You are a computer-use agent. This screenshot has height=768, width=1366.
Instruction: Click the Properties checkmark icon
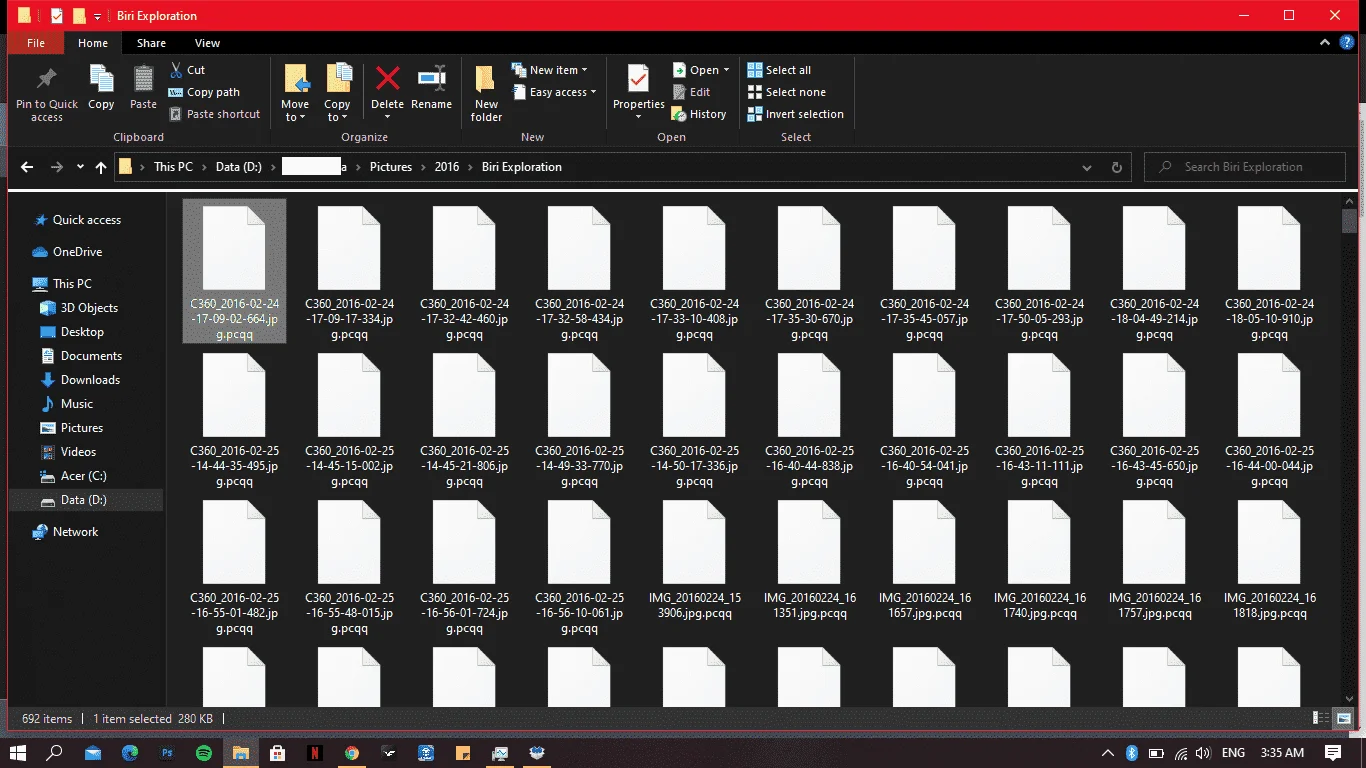point(638,79)
